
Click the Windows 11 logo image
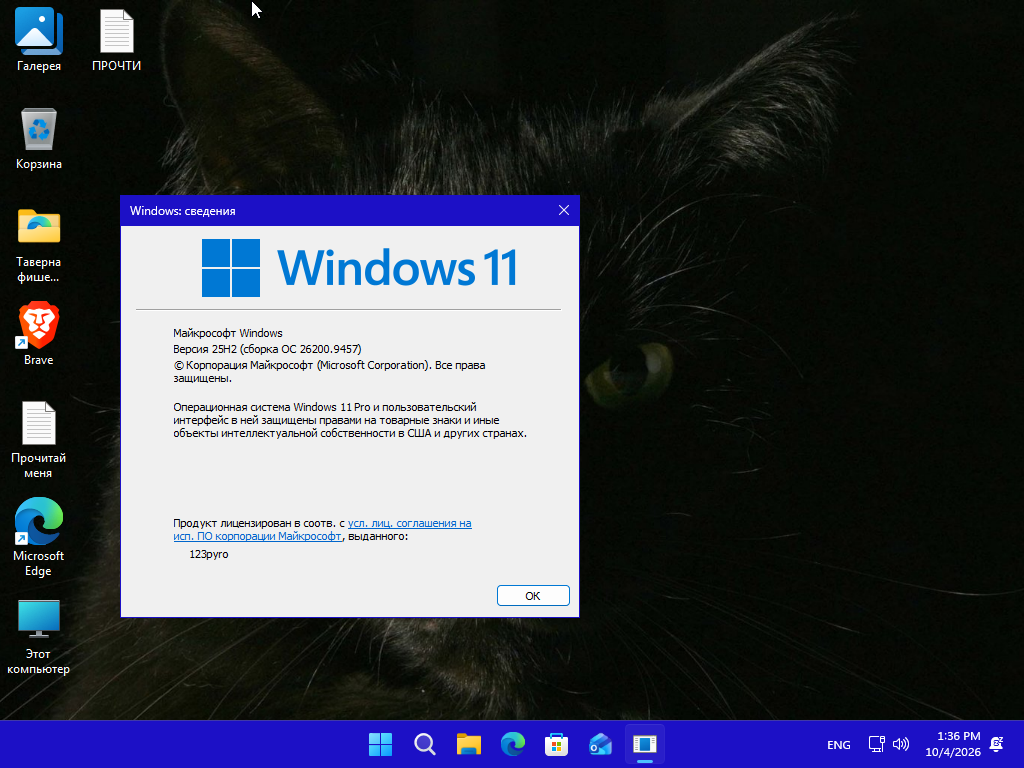point(359,268)
